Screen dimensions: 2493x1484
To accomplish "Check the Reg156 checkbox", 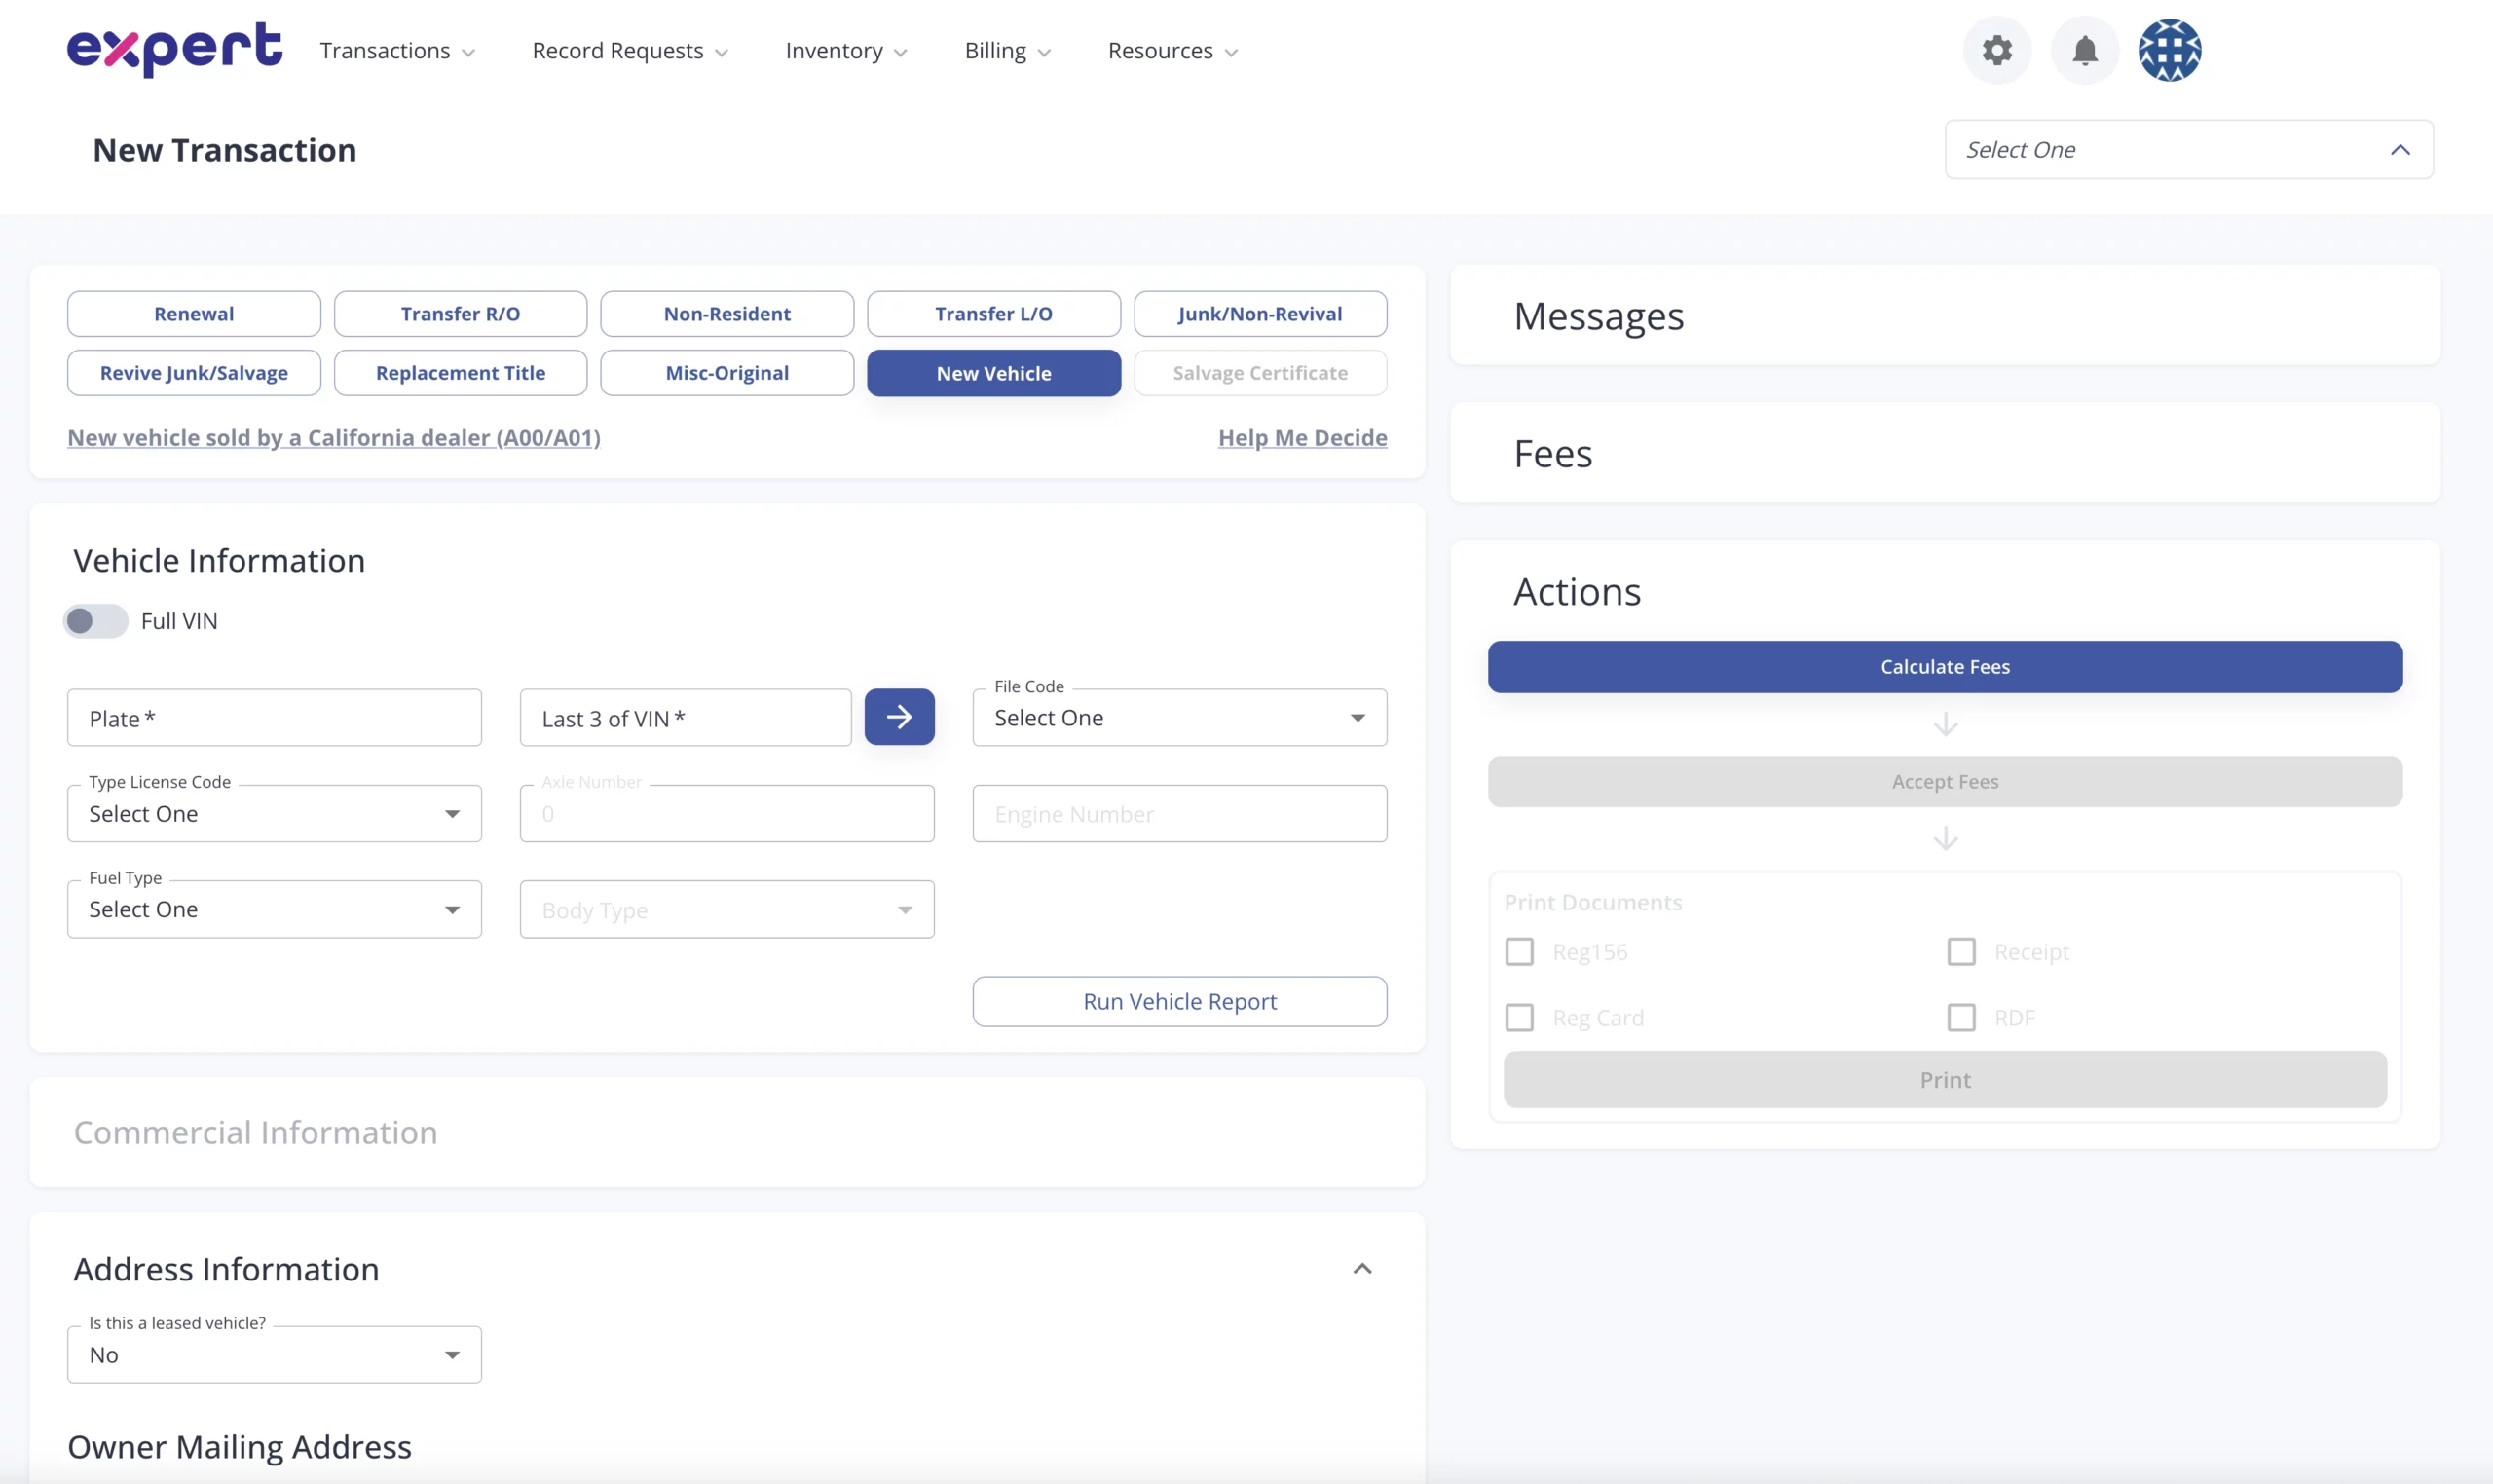I will coord(1519,951).
